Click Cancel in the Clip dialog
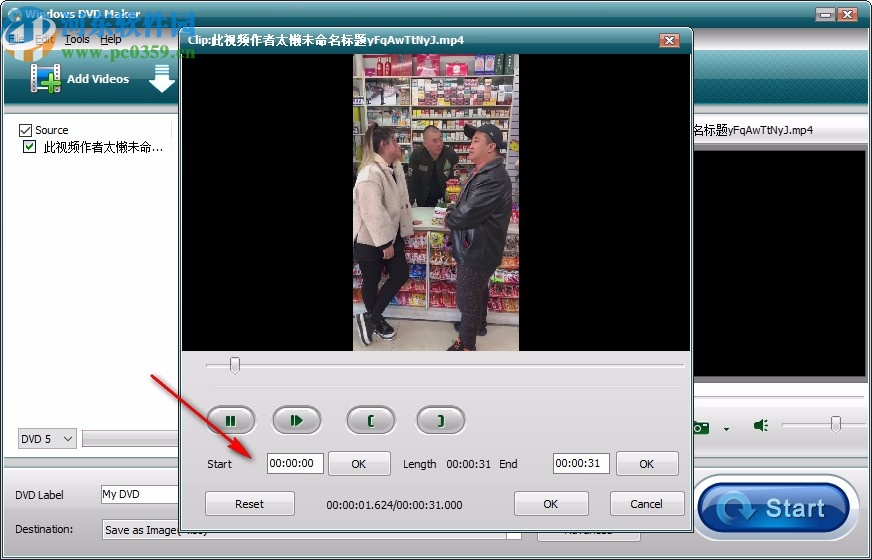The image size is (872, 560). (647, 504)
